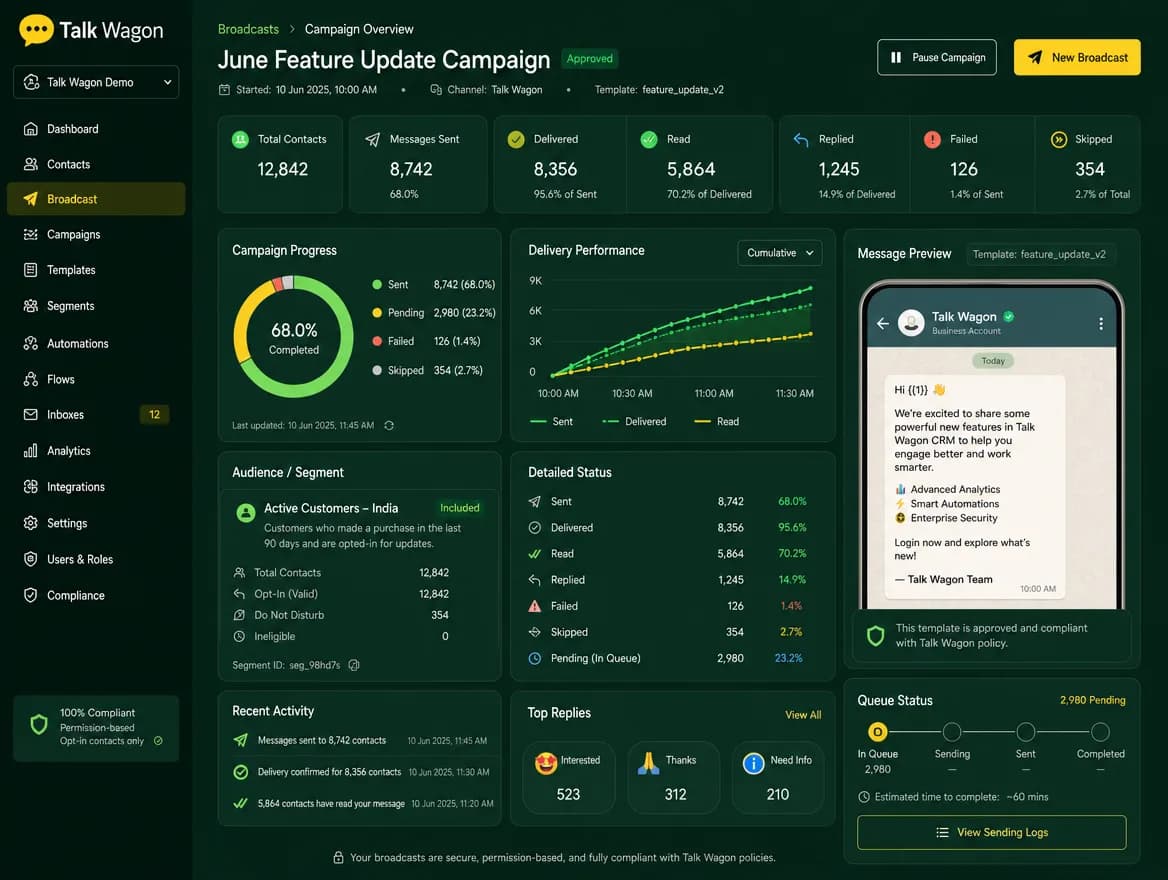1168x880 pixels.
Task: Select Broadcast in the sidebar
Action: pos(95,199)
